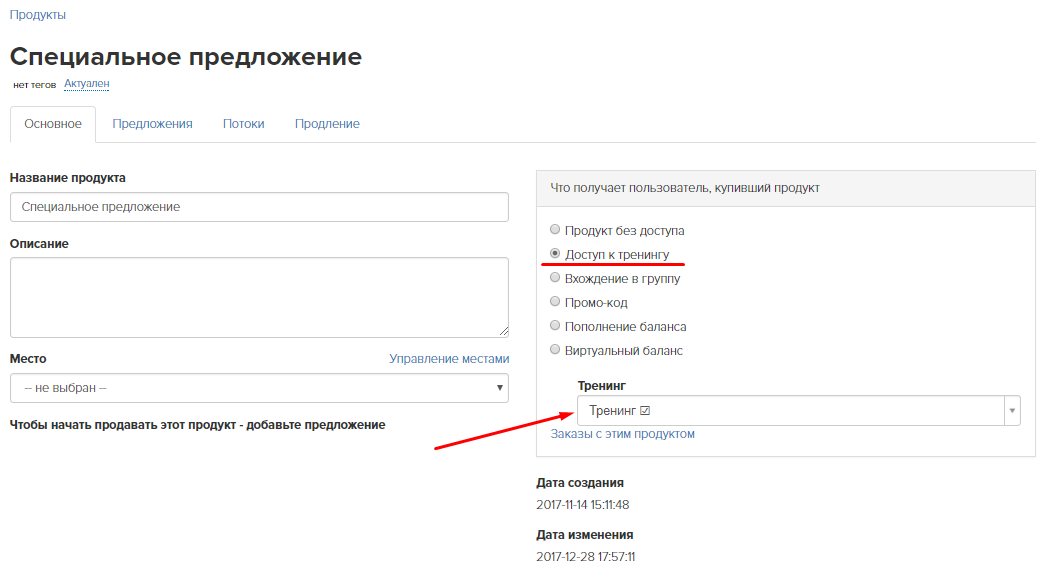This screenshot has height=570, width=1046.
Task: Open the Потоки tab
Action: [243, 124]
